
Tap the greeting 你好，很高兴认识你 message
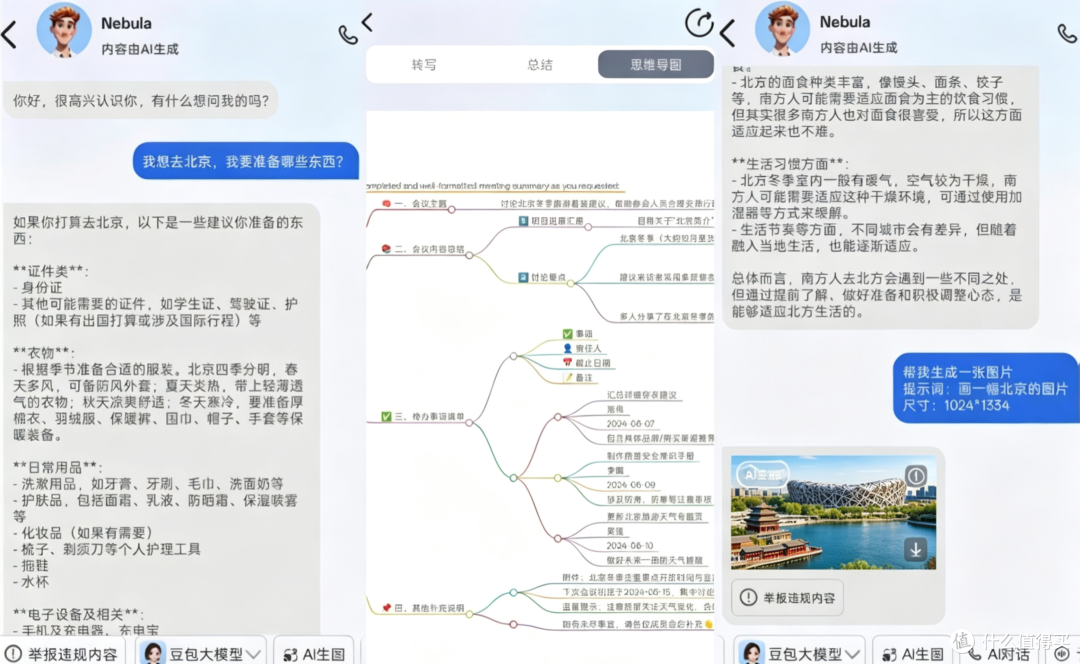(x=141, y=101)
